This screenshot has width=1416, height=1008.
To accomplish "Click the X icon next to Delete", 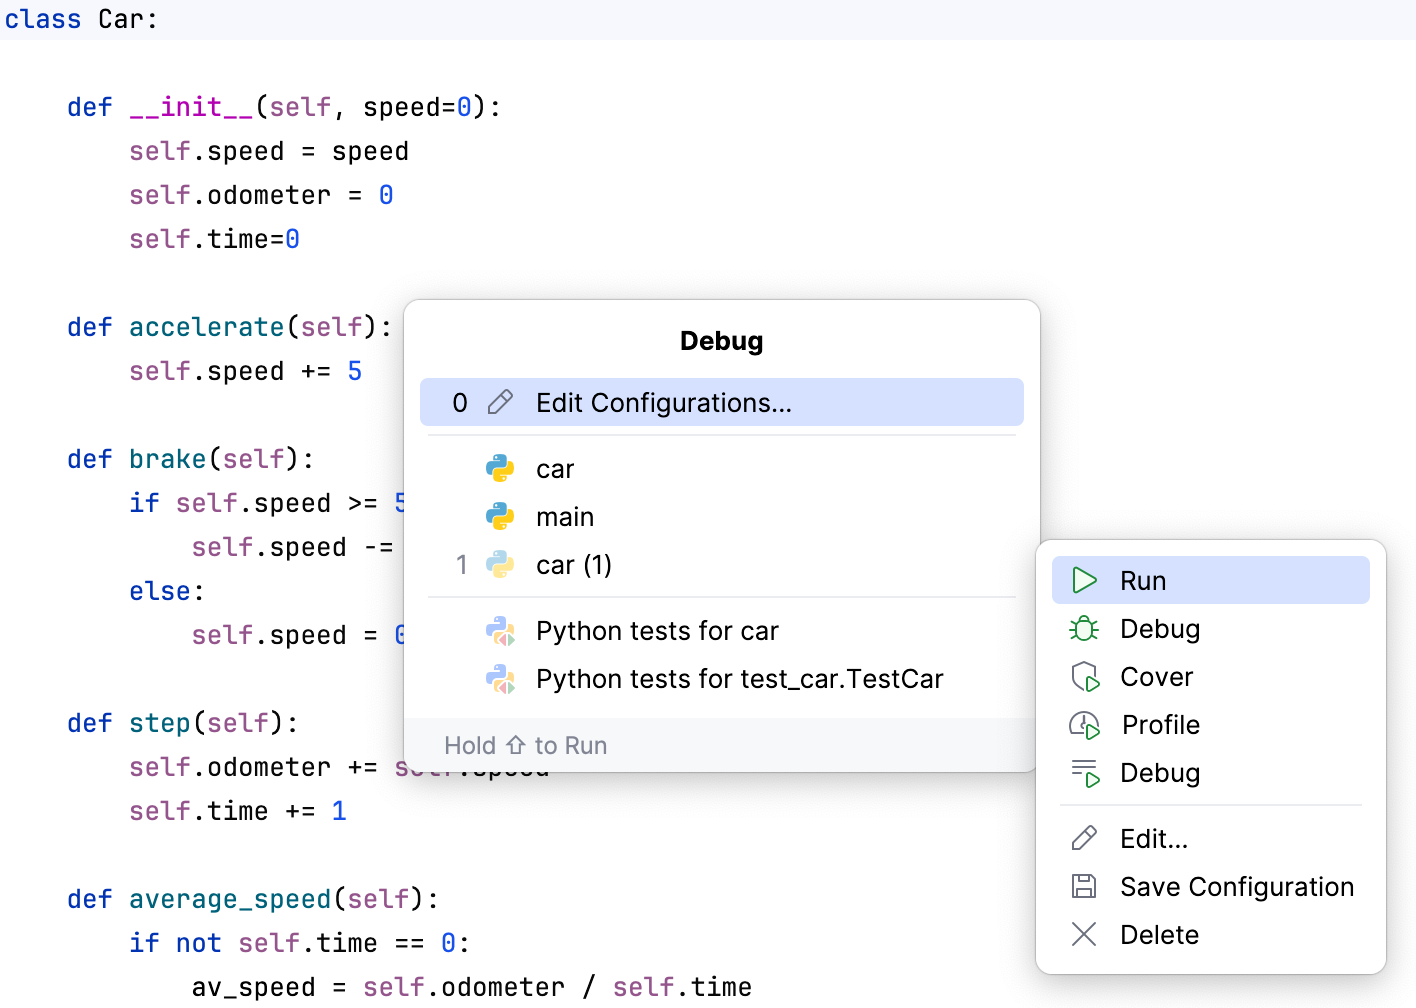I will [x=1084, y=934].
